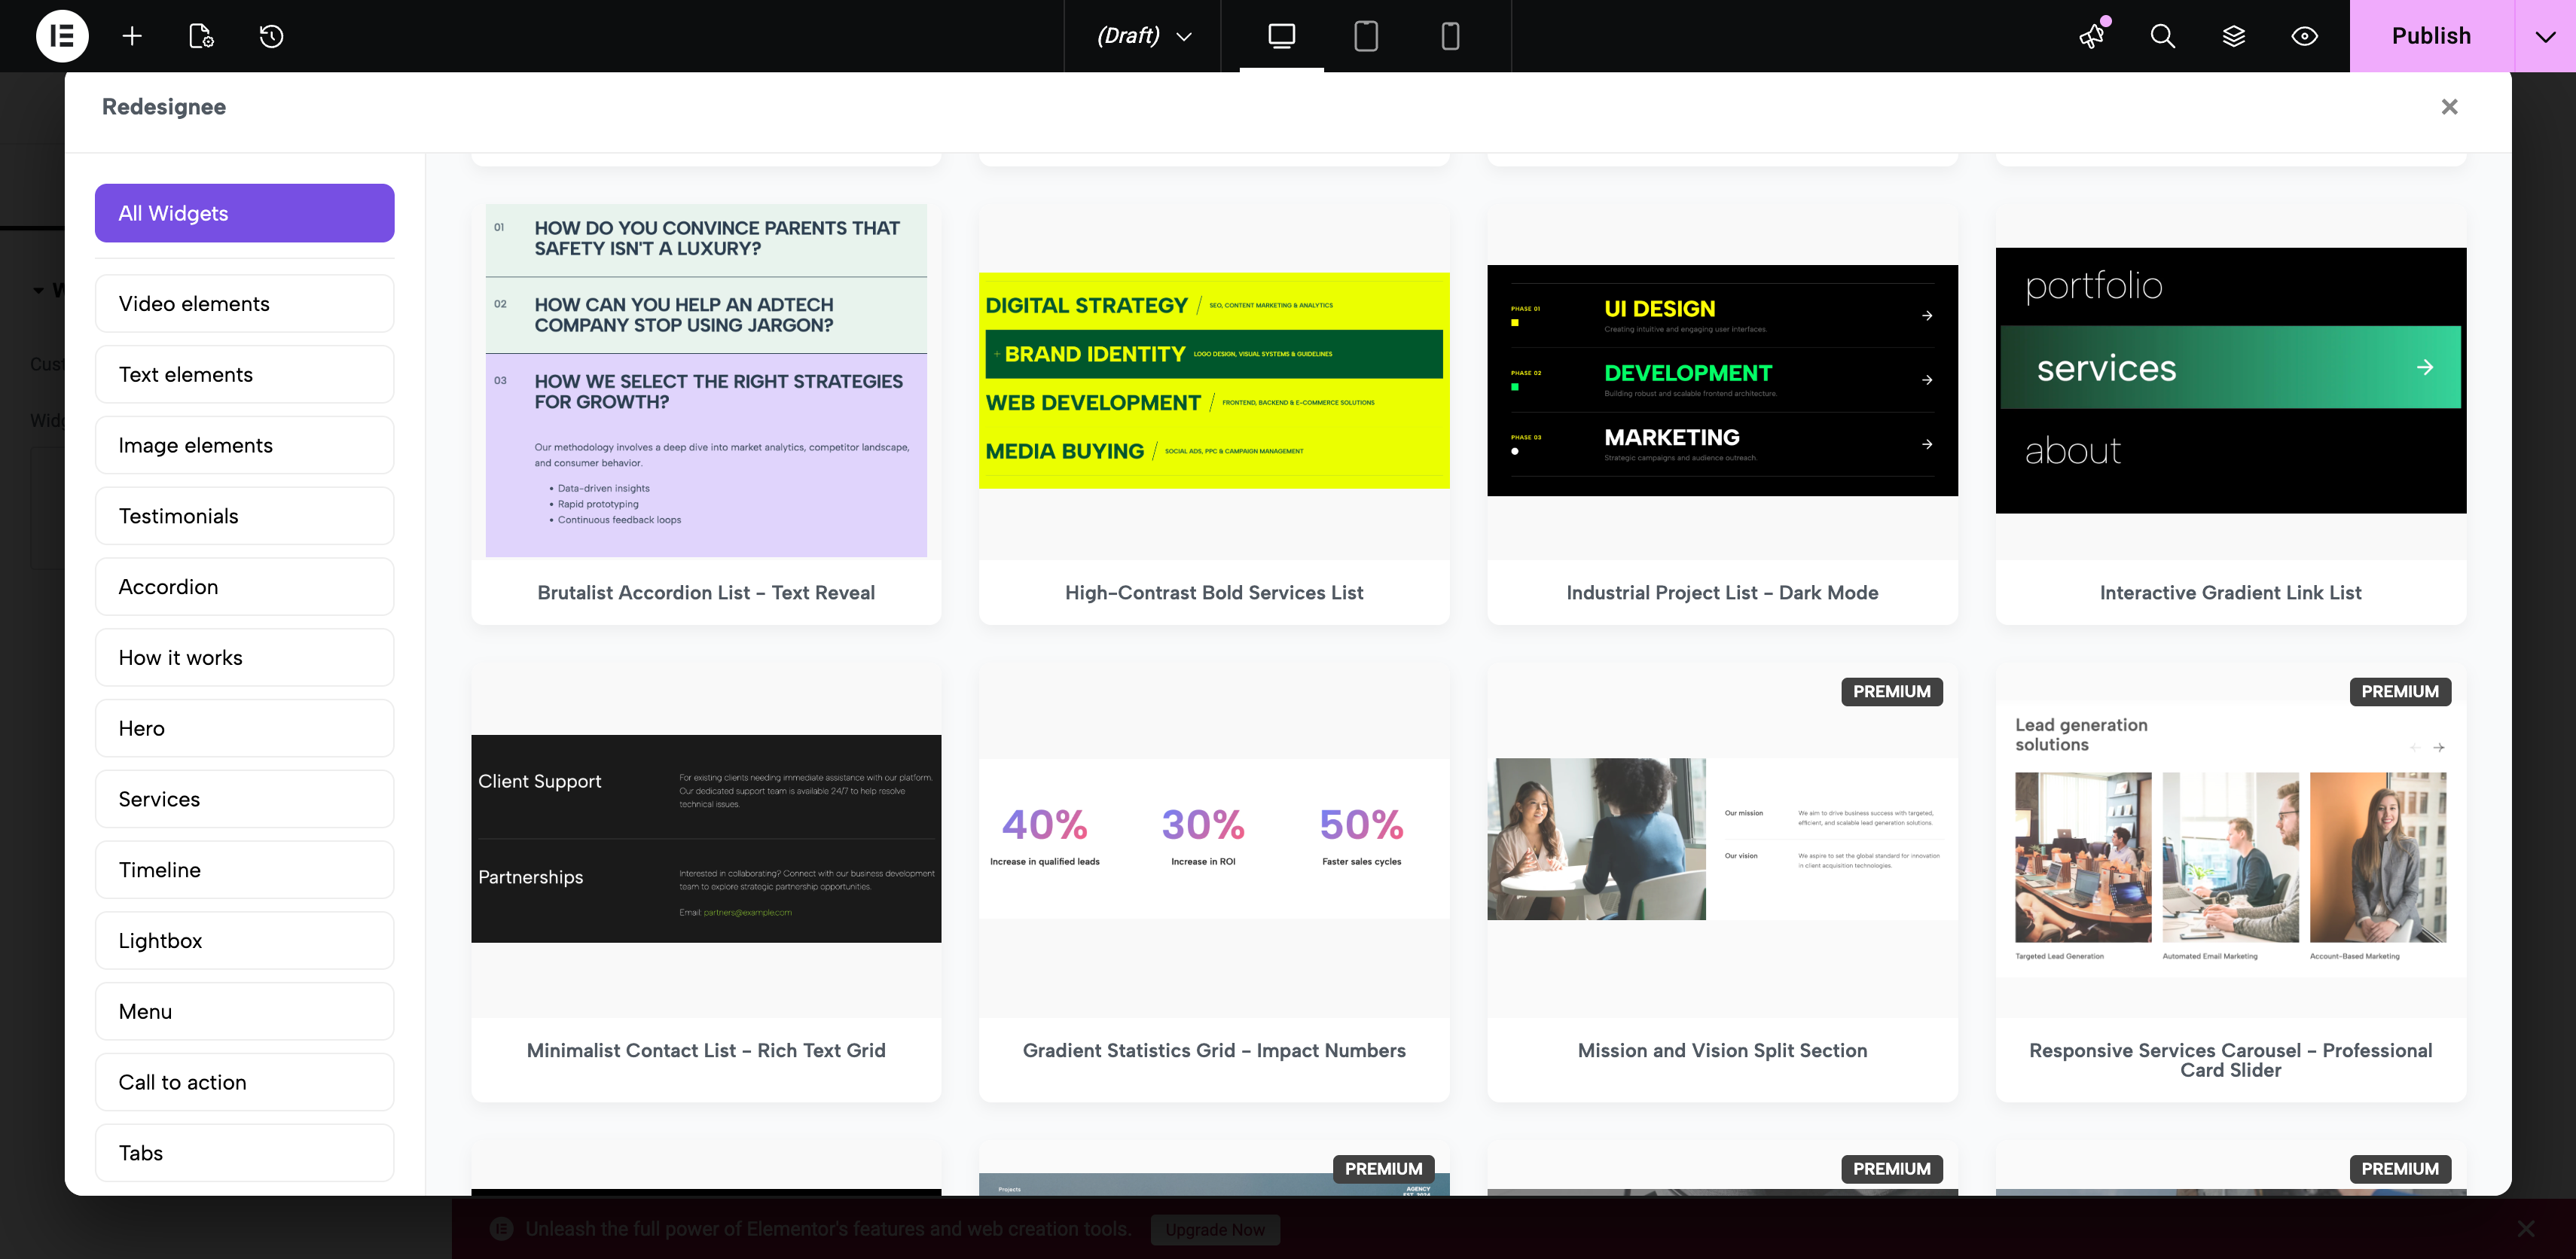Open the Lightbox category
Viewport: 2576px width, 1259px height.
245,941
